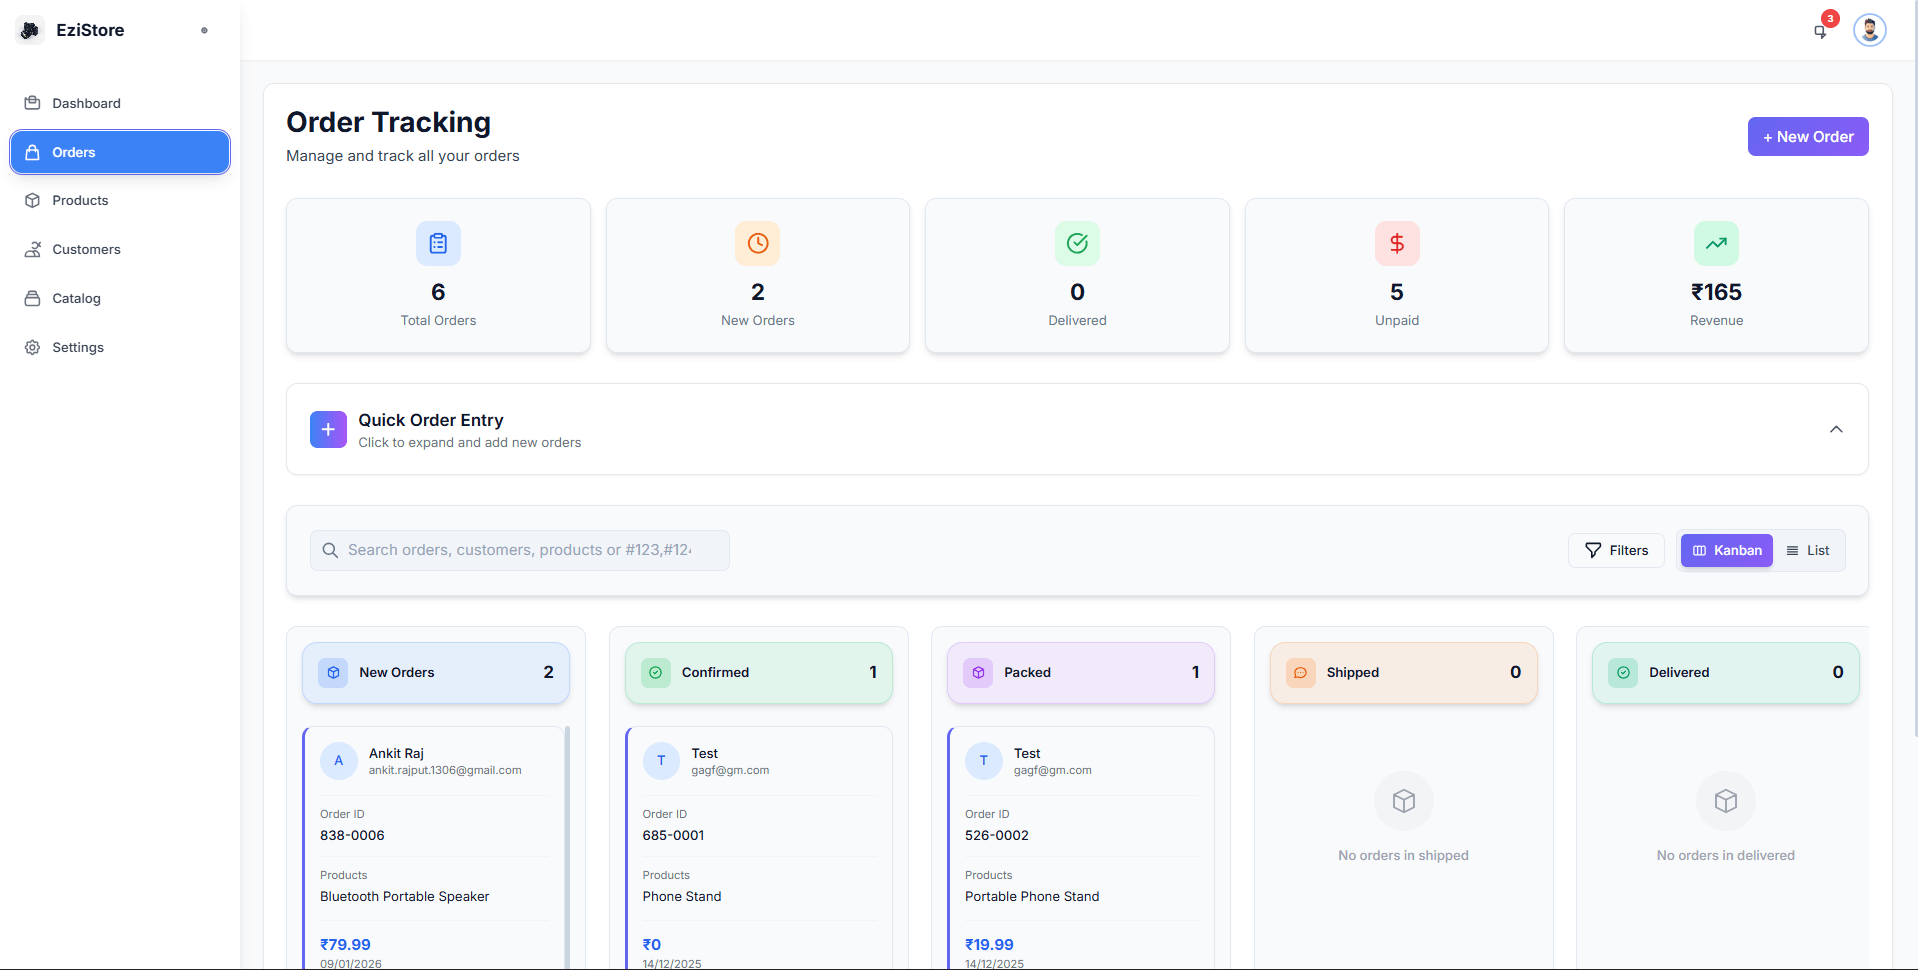Open the user profile avatar menu
This screenshot has height=970, width=1918.
[x=1869, y=30]
